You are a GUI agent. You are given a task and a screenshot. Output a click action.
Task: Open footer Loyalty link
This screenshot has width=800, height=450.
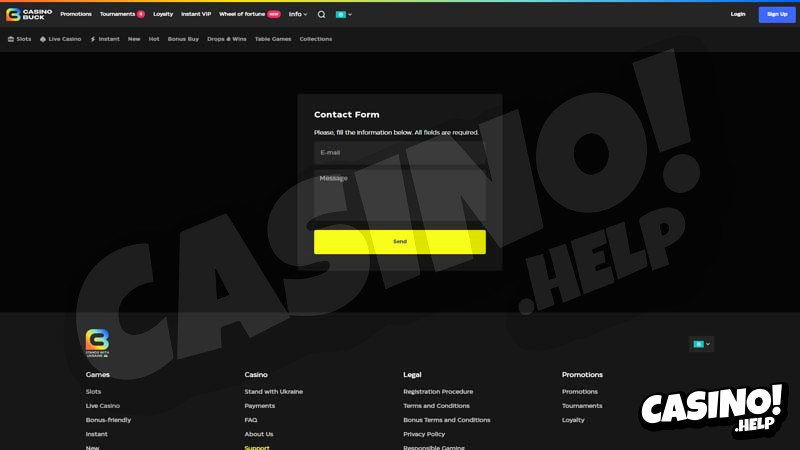(573, 420)
